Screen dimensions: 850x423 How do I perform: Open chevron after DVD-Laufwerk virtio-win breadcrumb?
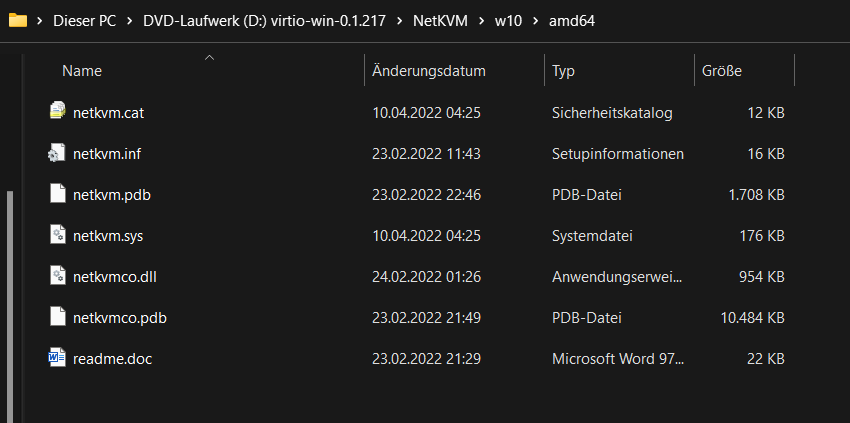[400, 21]
